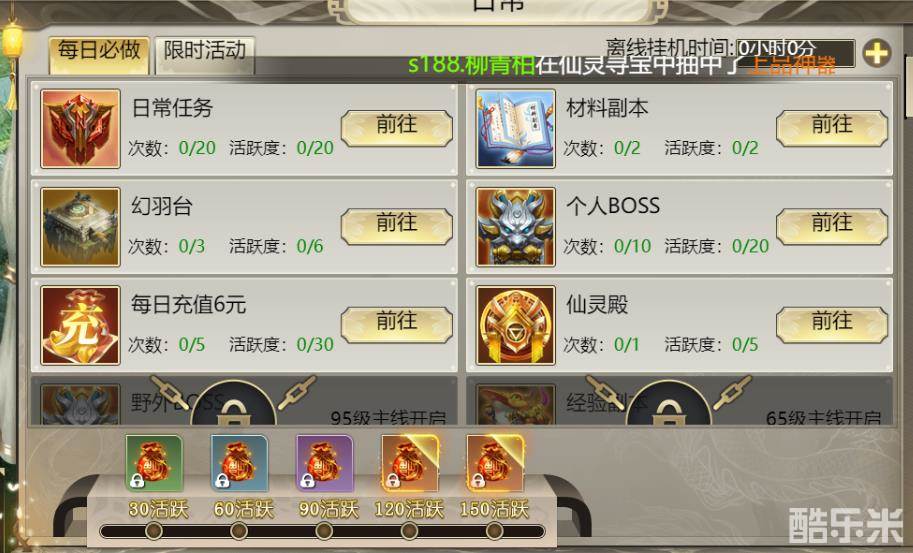Switch to the 限时活动 tab

coord(204,55)
